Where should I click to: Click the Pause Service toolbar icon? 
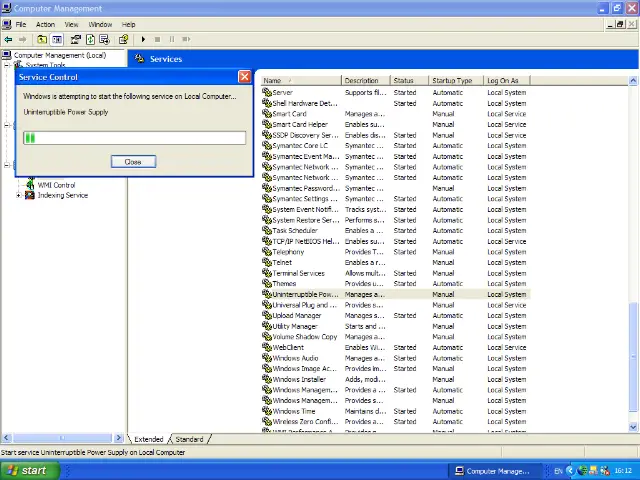point(171,39)
